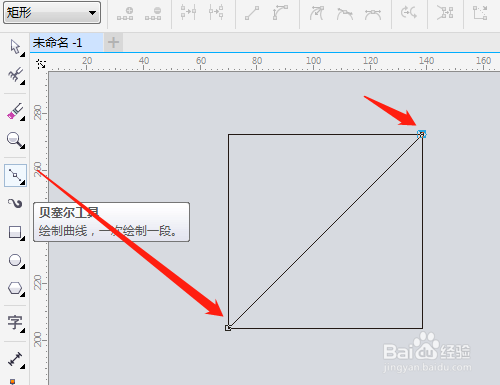Add a new document with plus tab
The width and height of the screenshot is (500, 385).
113,43
